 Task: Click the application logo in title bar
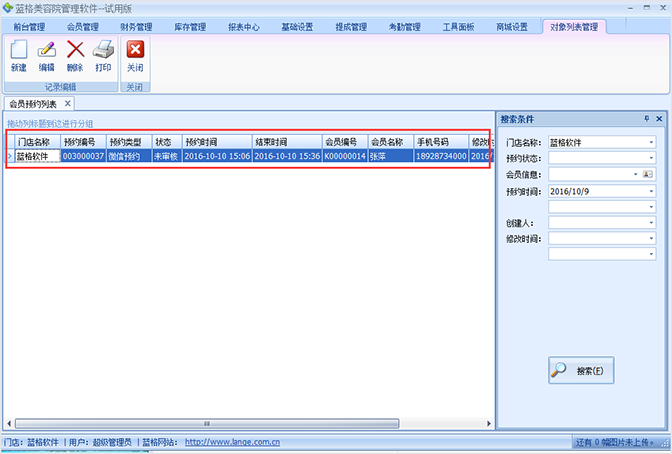click(x=7, y=8)
